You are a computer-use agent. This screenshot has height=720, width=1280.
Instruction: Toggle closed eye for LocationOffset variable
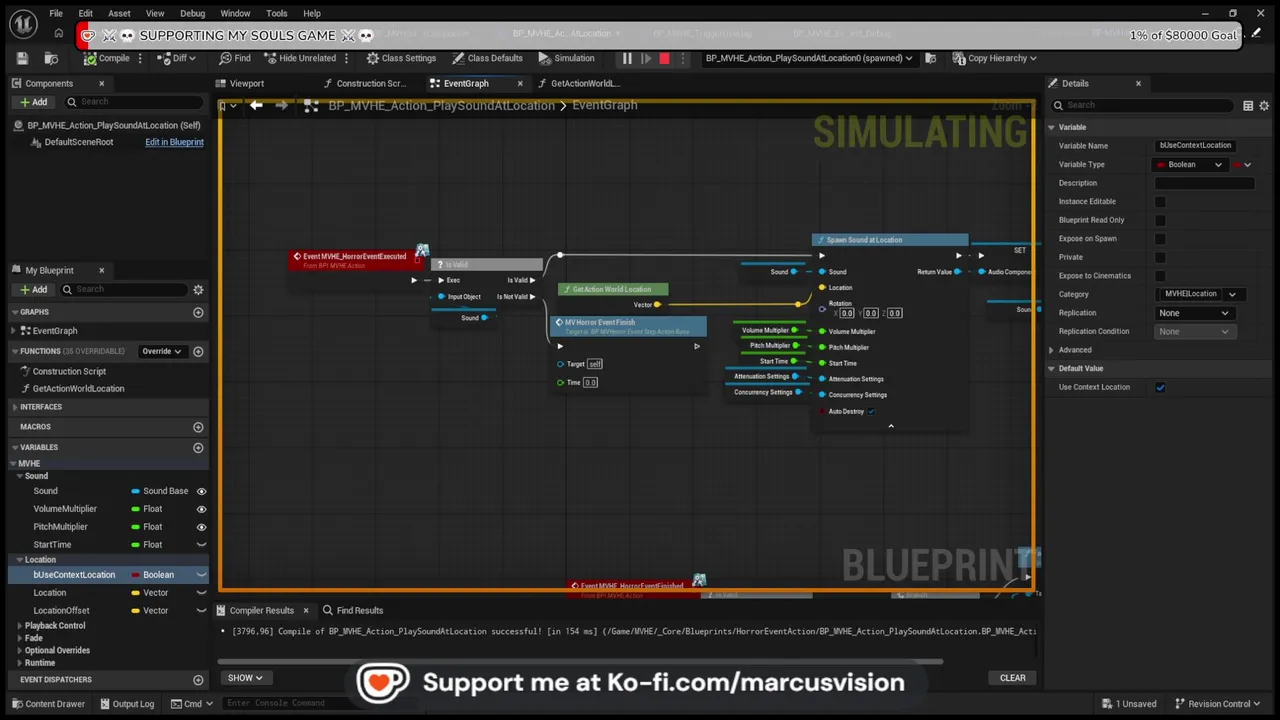(201, 611)
